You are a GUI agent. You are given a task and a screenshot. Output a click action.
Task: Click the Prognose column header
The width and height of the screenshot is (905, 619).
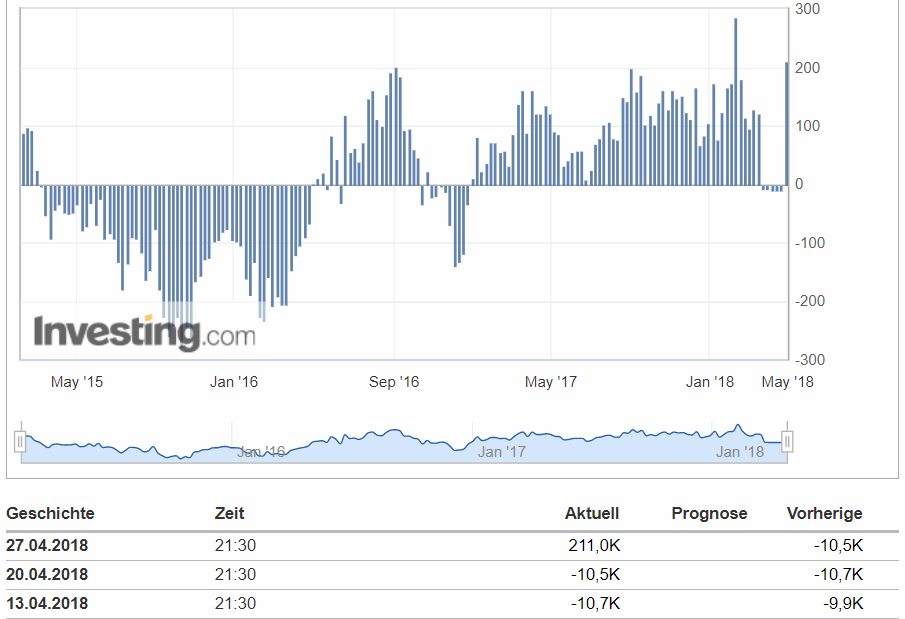click(709, 513)
